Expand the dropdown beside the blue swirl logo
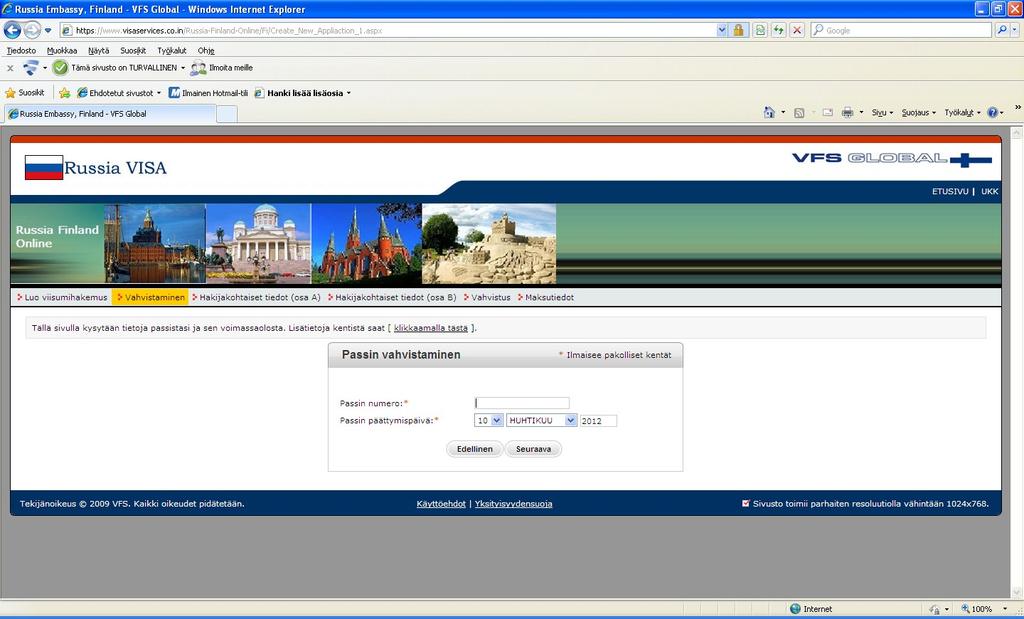 coord(45,68)
